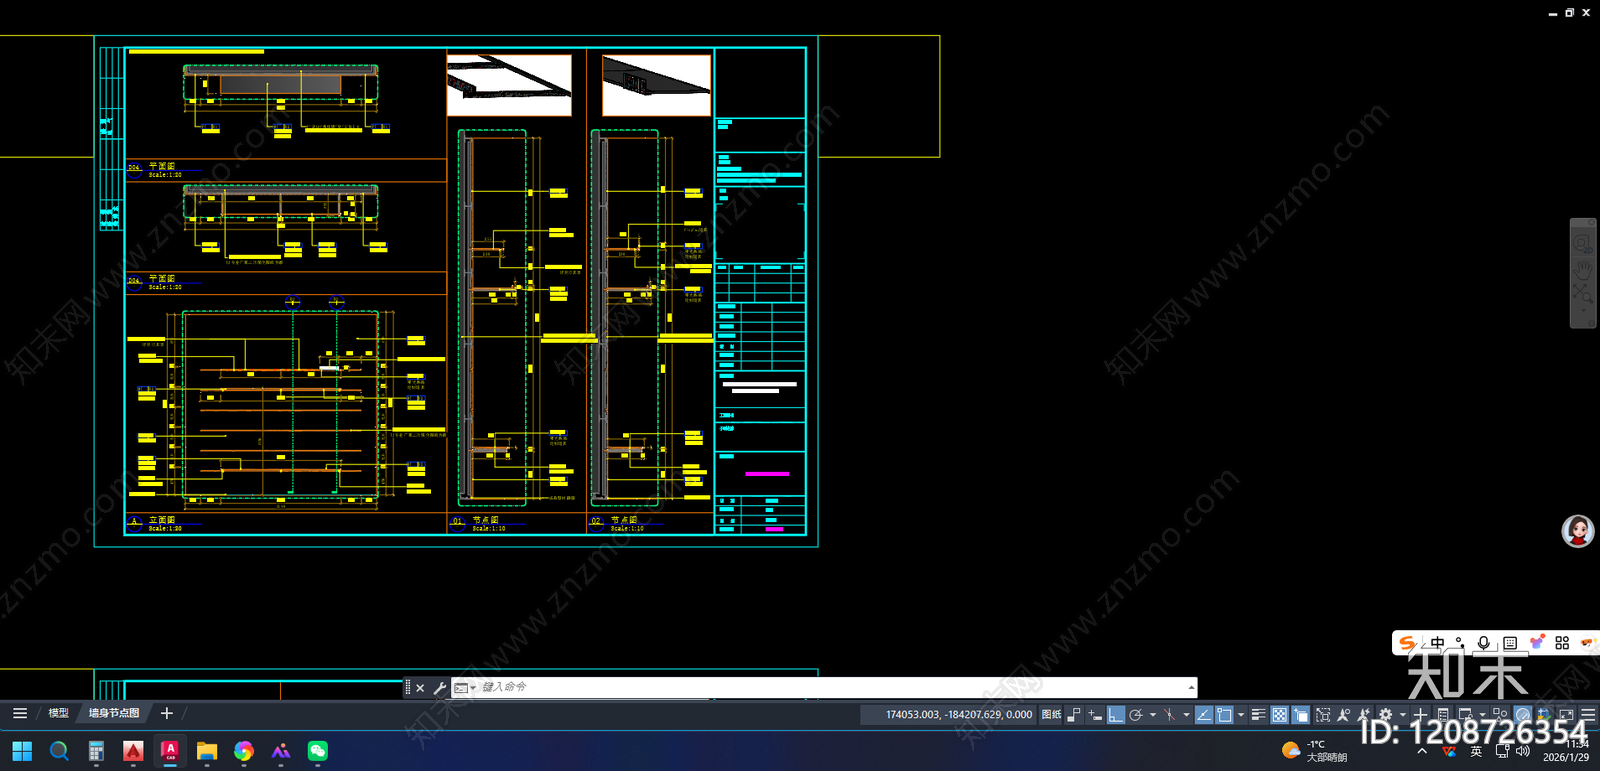Click the Quick Properties status icon
The image size is (1600, 771).
point(1442,714)
